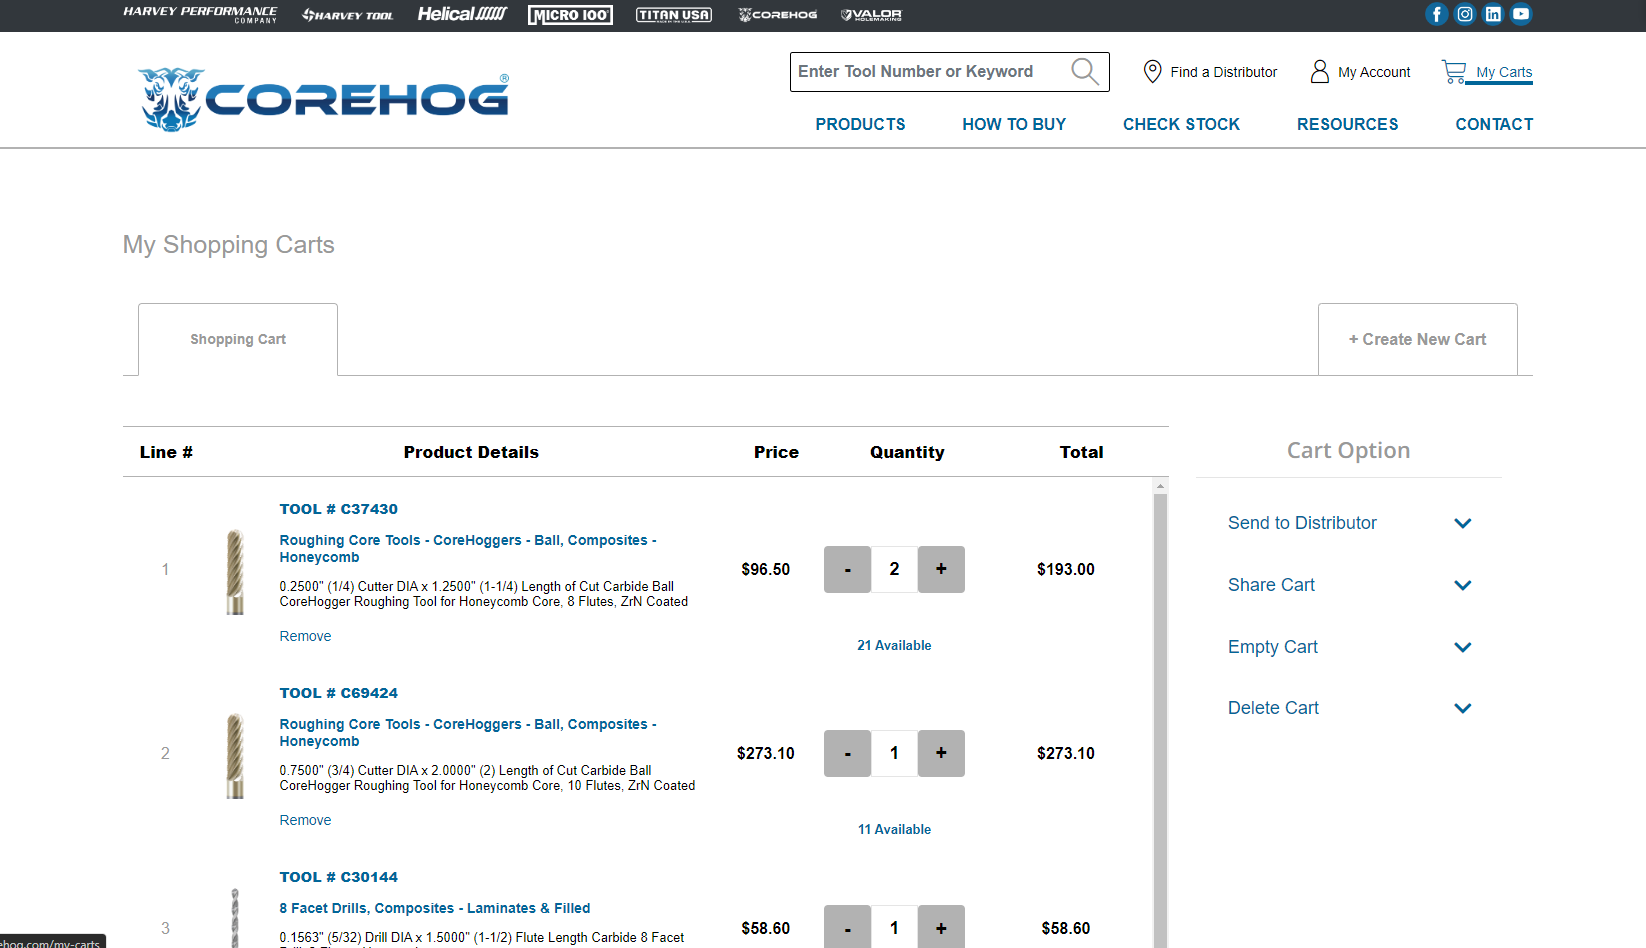The image size is (1646, 948).
Task: Click inside the tool number search field
Action: tap(920, 71)
